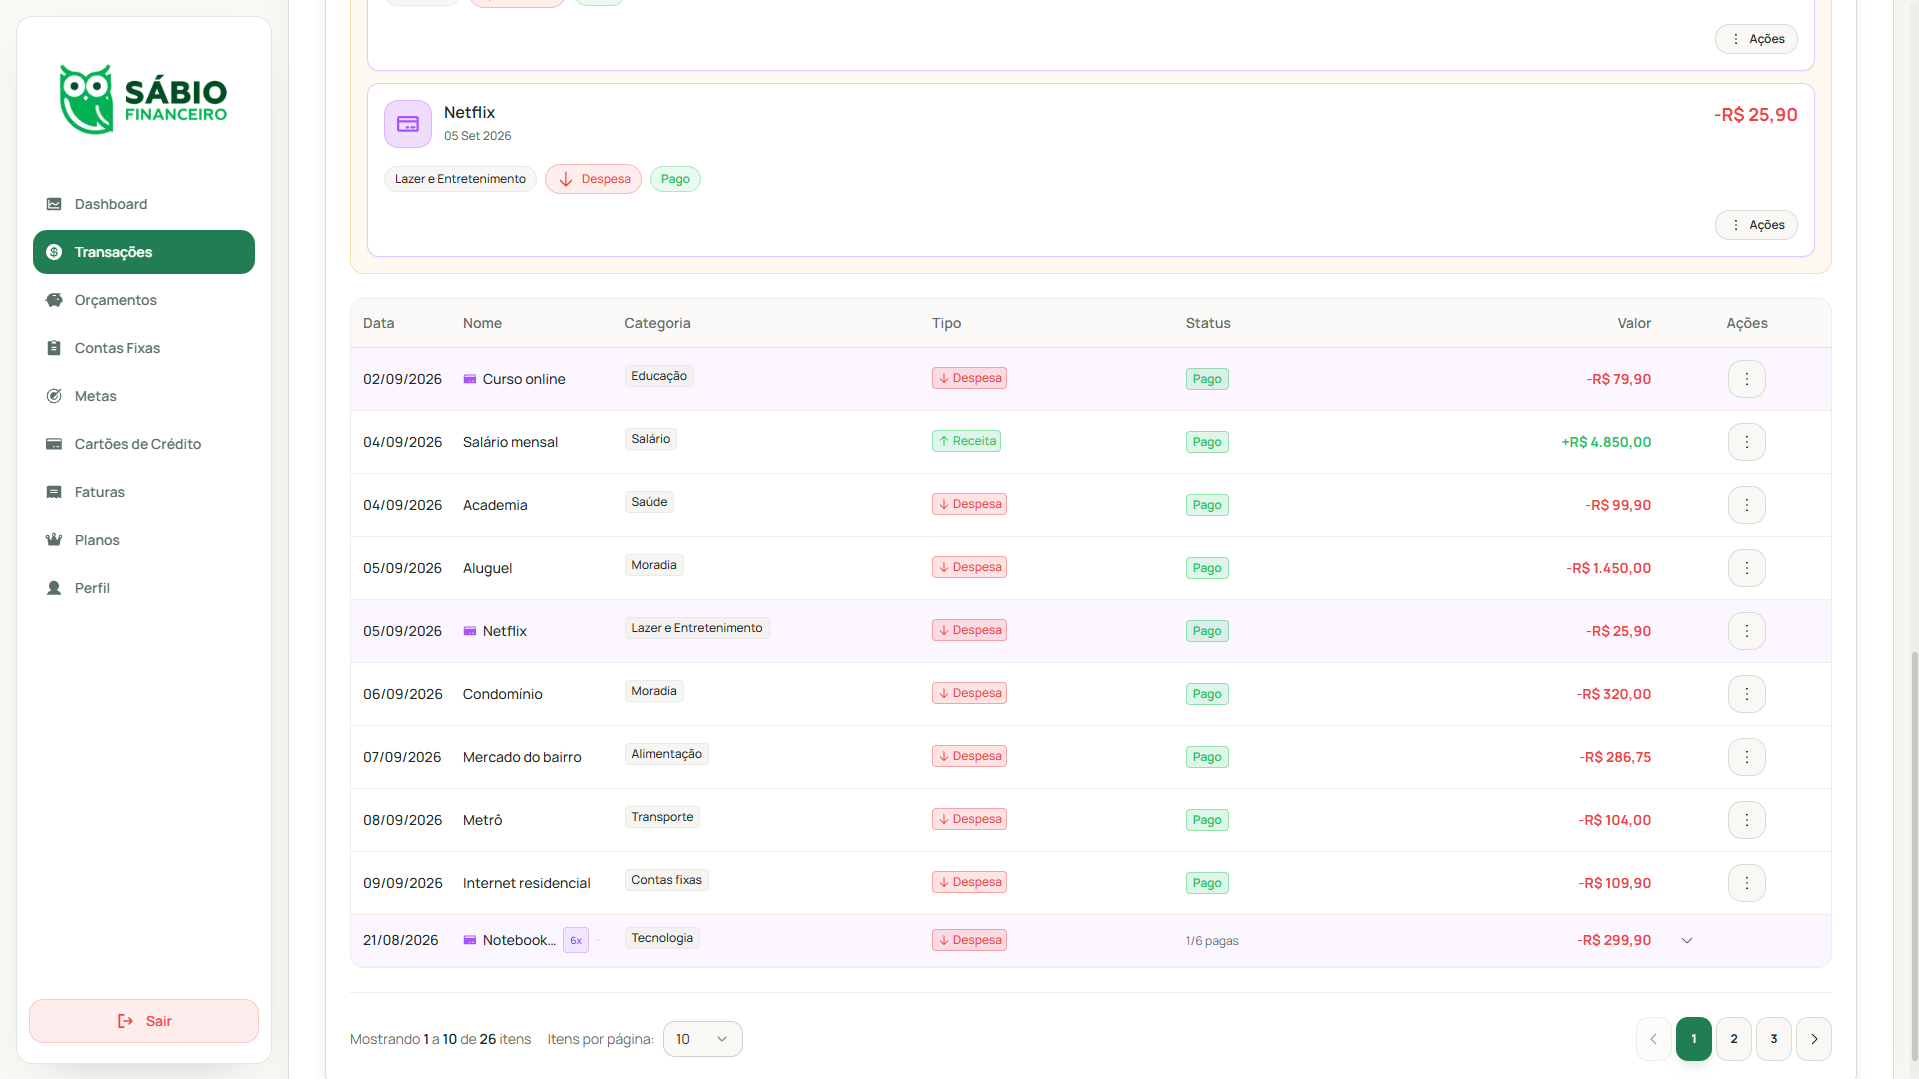Open three-dot actions for Salário mensal row
This screenshot has height=1079, width=1919.
(x=1746, y=442)
